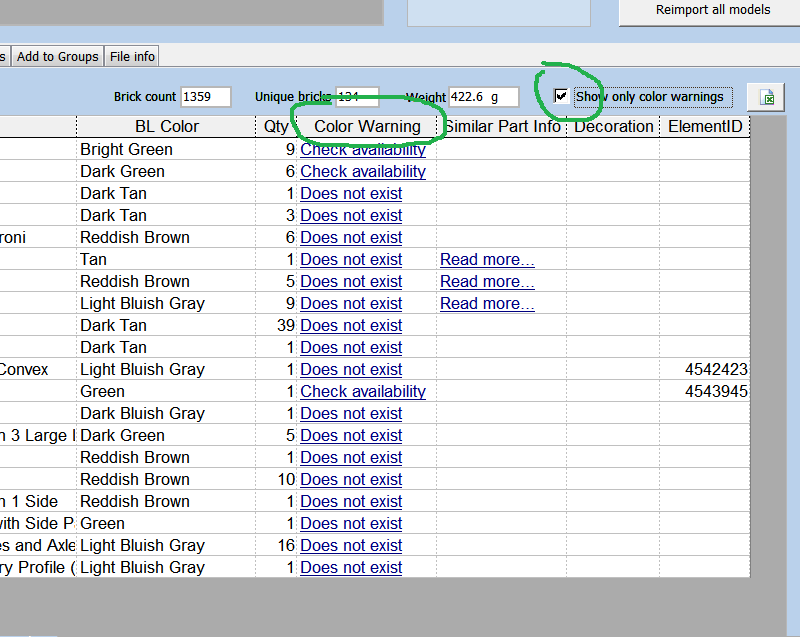
Task: Select the Bright Green color cell
Action: [166, 149]
